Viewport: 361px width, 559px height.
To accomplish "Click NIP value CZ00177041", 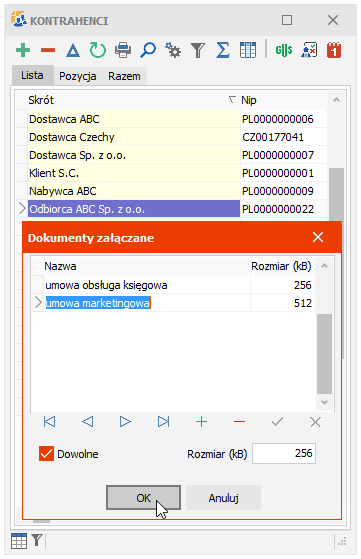I will pyautogui.click(x=273, y=137).
